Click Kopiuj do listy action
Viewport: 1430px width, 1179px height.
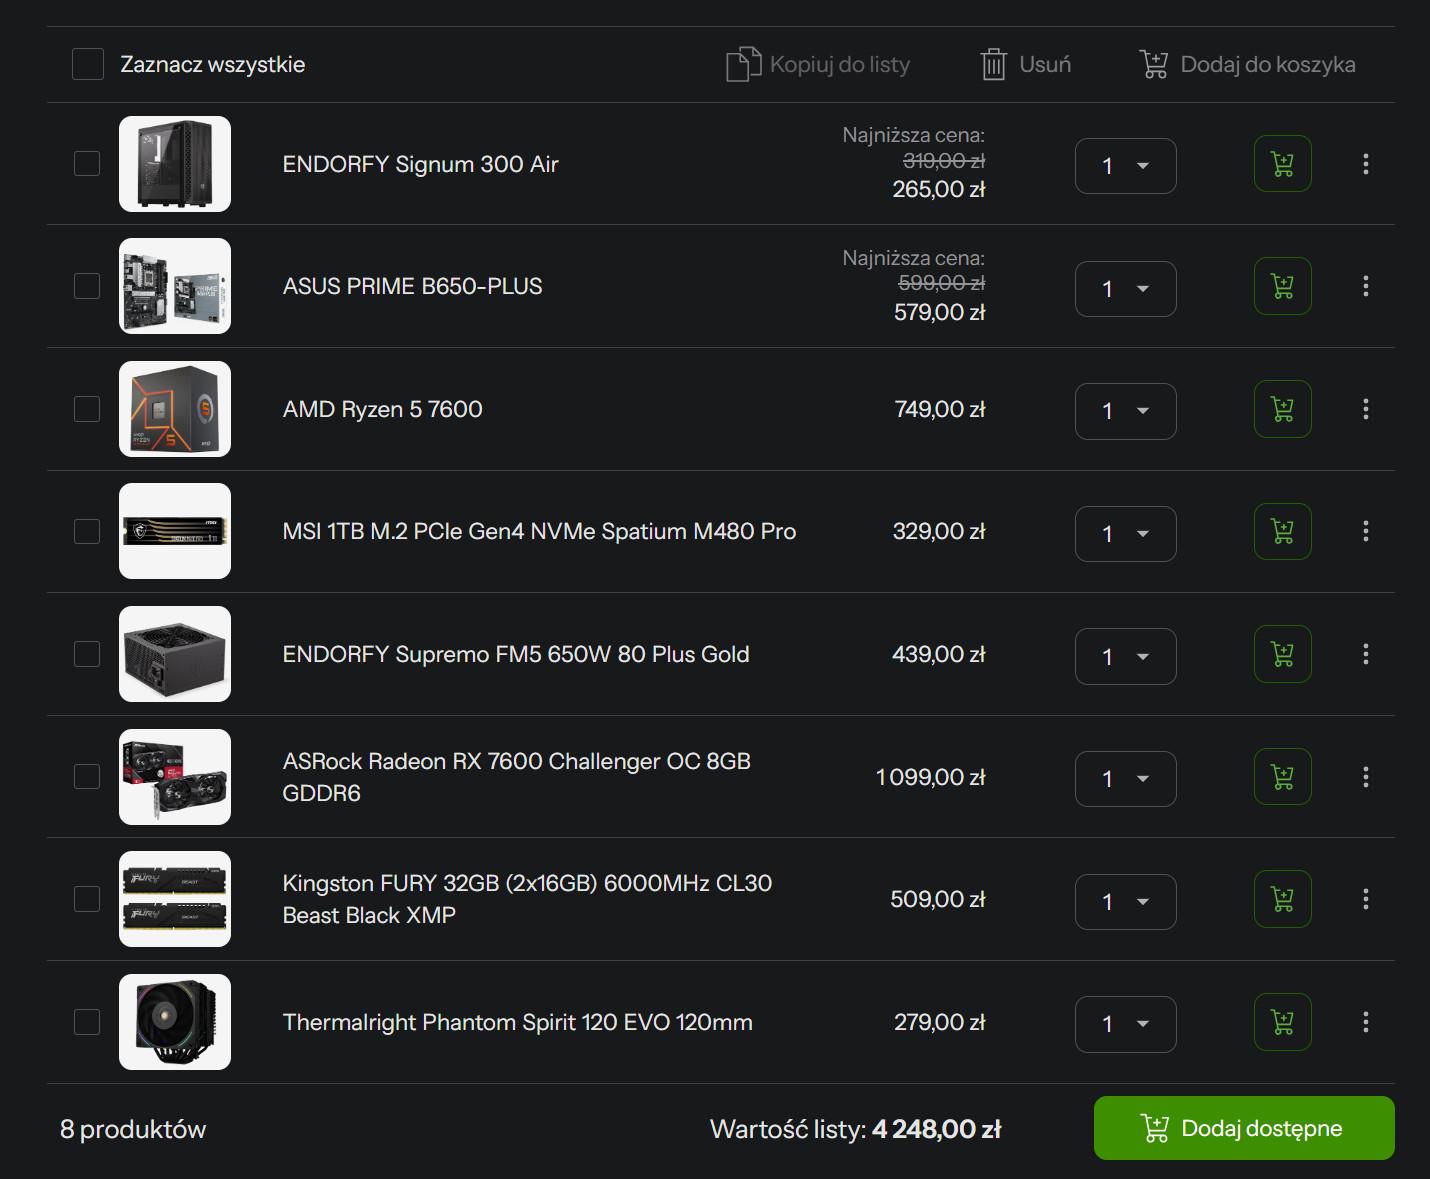click(818, 65)
